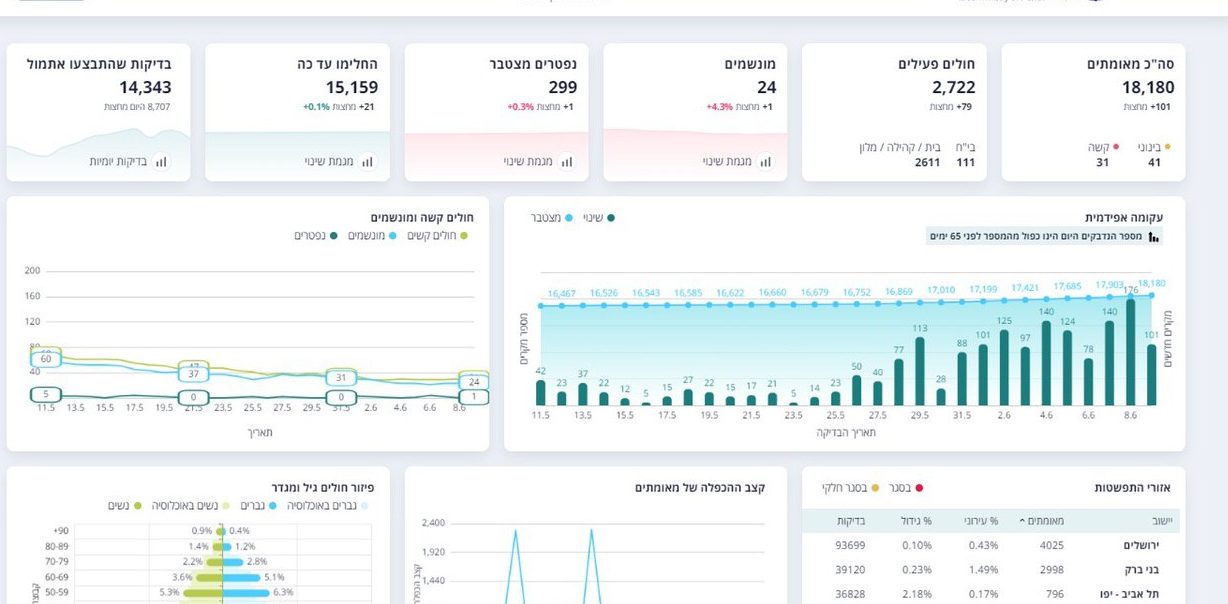Click the 8,707 היום מחצות tests text
Image resolution: width=1228 pixels, height=604 pixels.
137,107
